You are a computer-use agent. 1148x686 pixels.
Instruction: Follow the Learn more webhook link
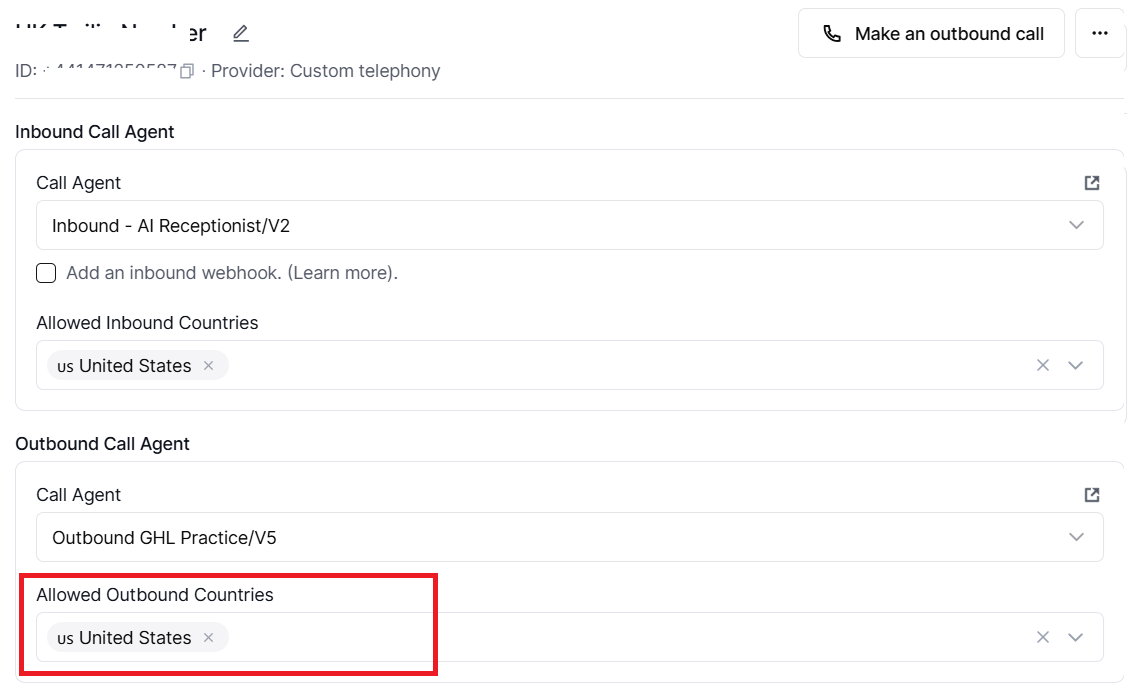pyautogui.click(x=342, y=273)
